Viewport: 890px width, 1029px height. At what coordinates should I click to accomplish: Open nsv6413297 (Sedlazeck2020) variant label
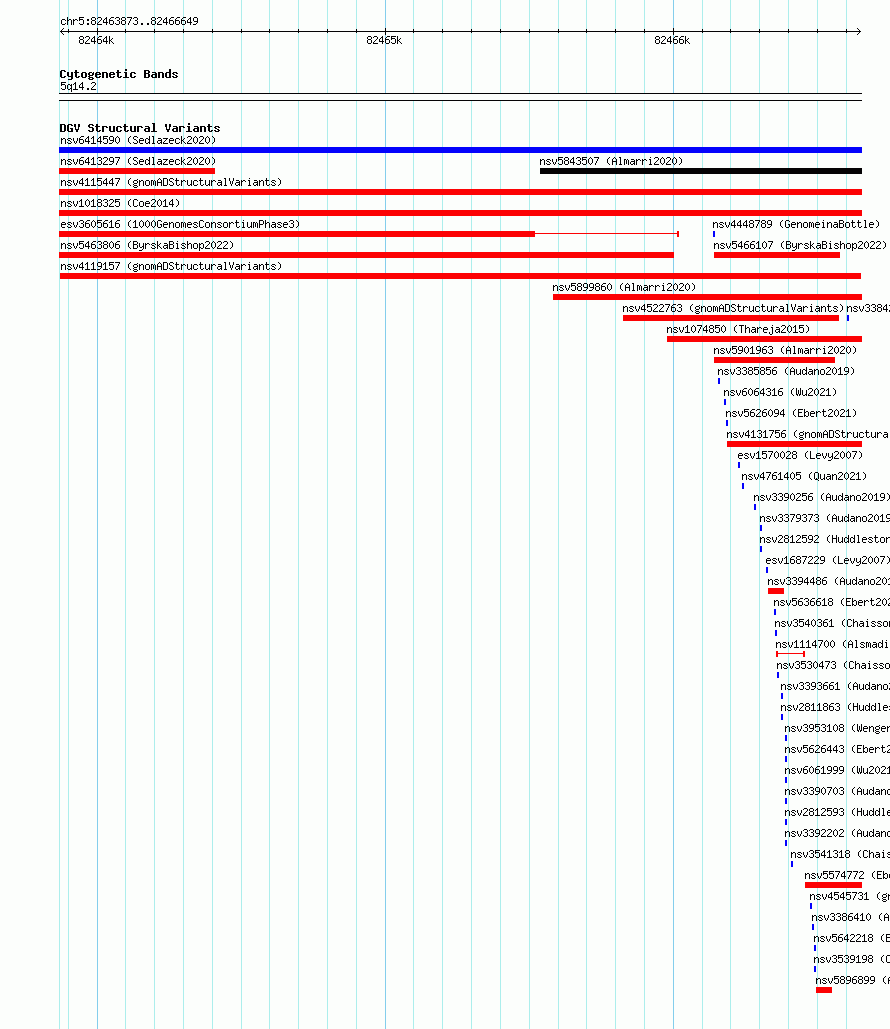(x=138, y=161)
